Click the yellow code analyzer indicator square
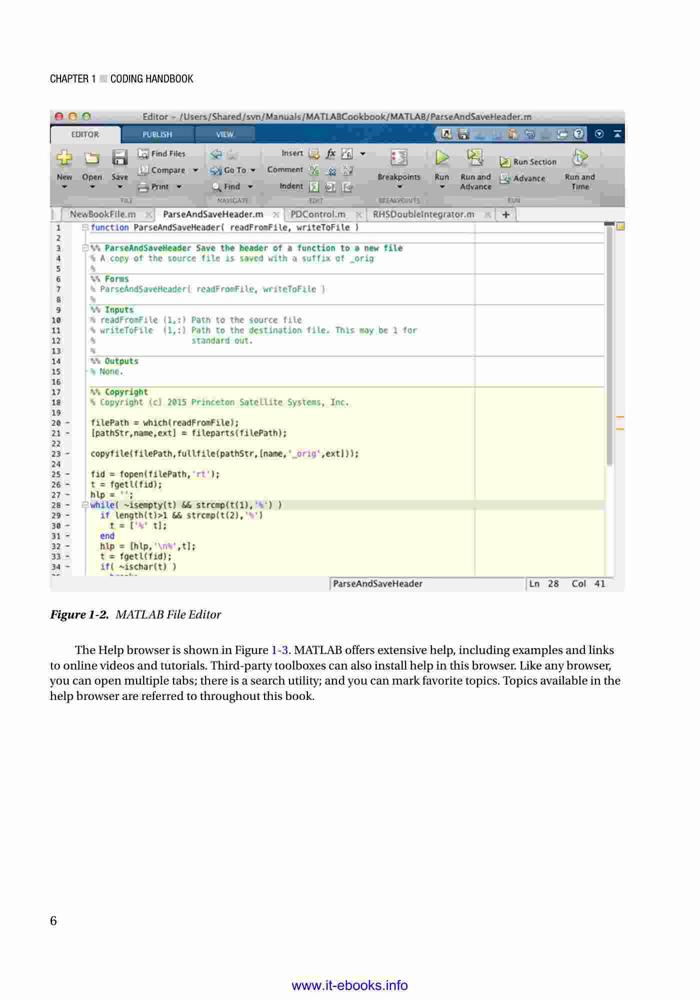700x1000 pixels. click(620, 226)
